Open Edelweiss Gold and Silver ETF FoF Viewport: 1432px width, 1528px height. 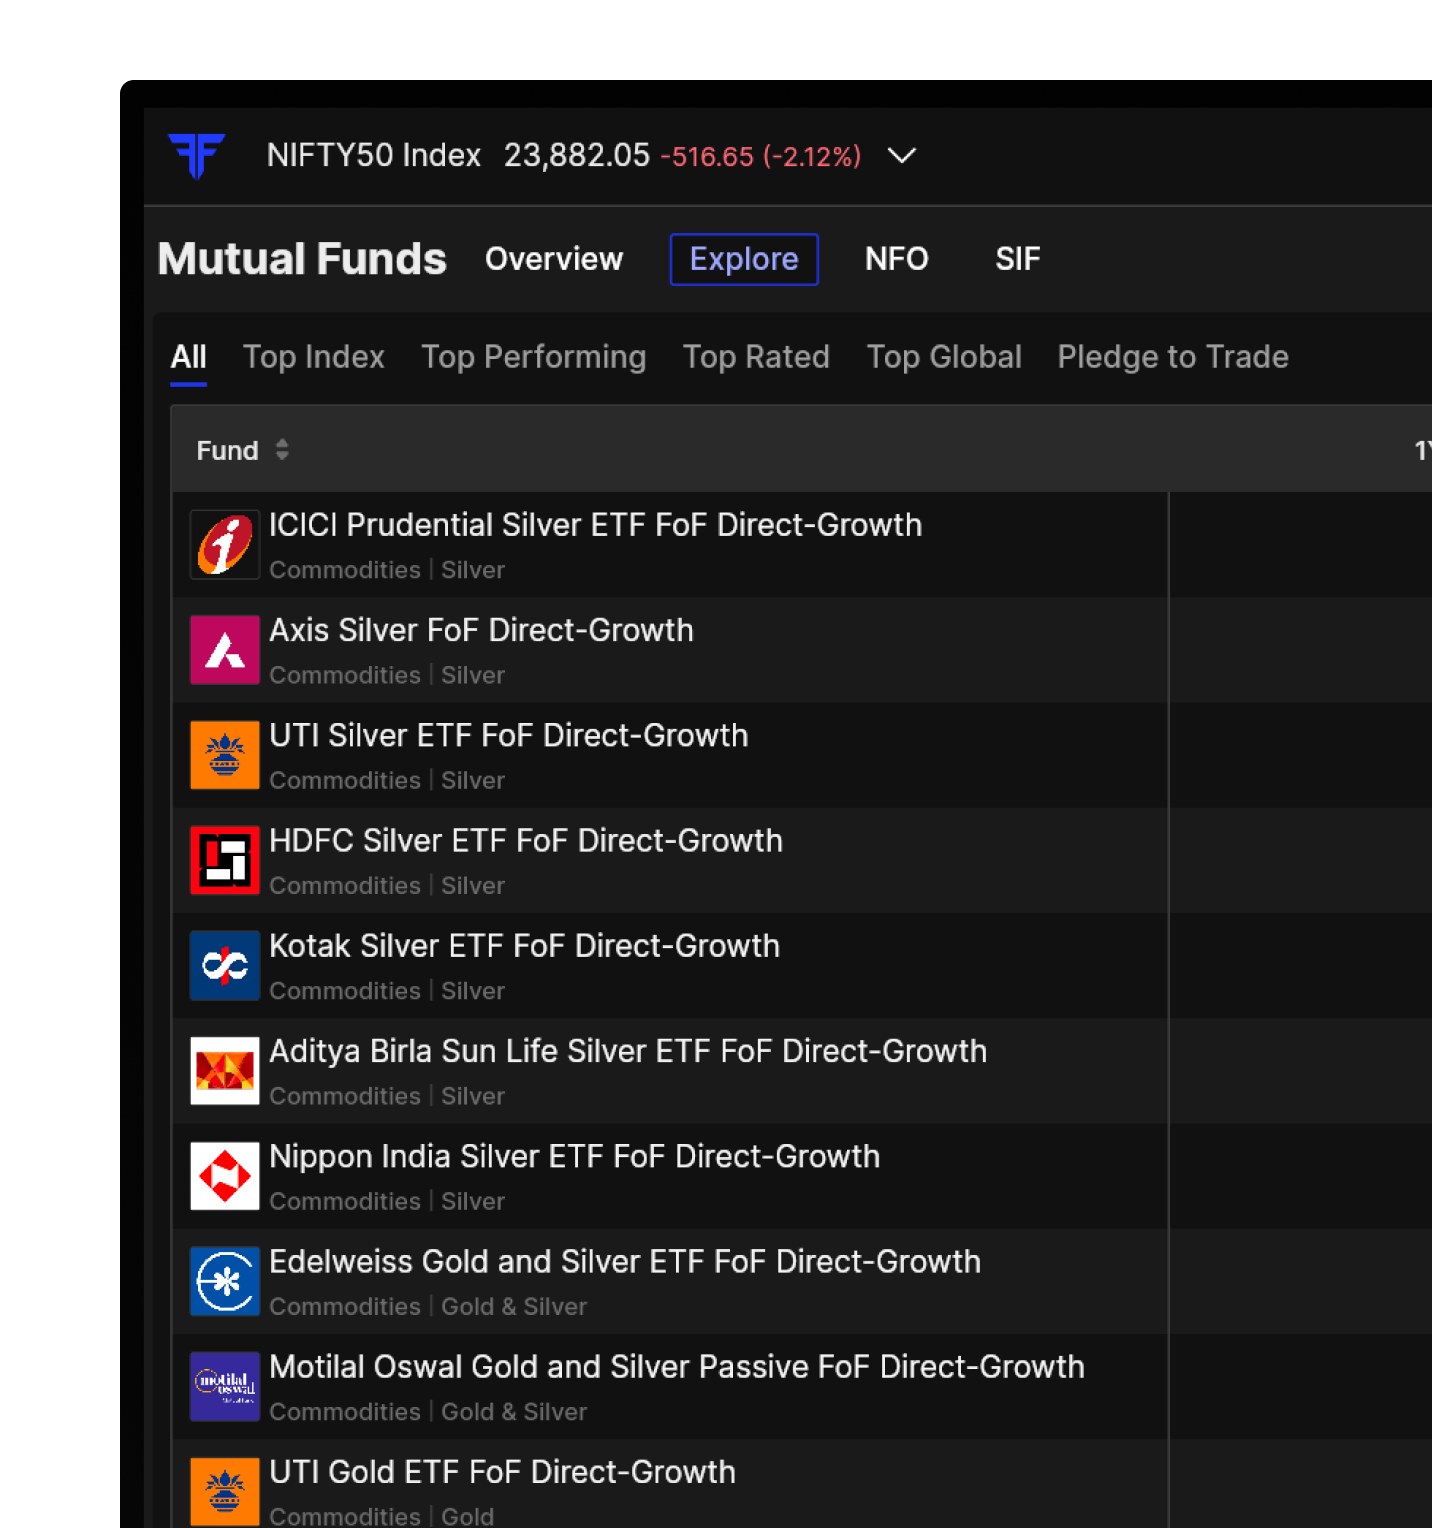pos(625,1261)
